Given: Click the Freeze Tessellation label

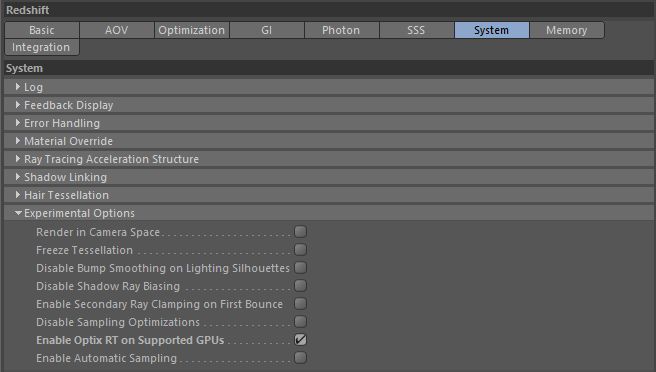Looking at the screenshot, I should [85, 250].
